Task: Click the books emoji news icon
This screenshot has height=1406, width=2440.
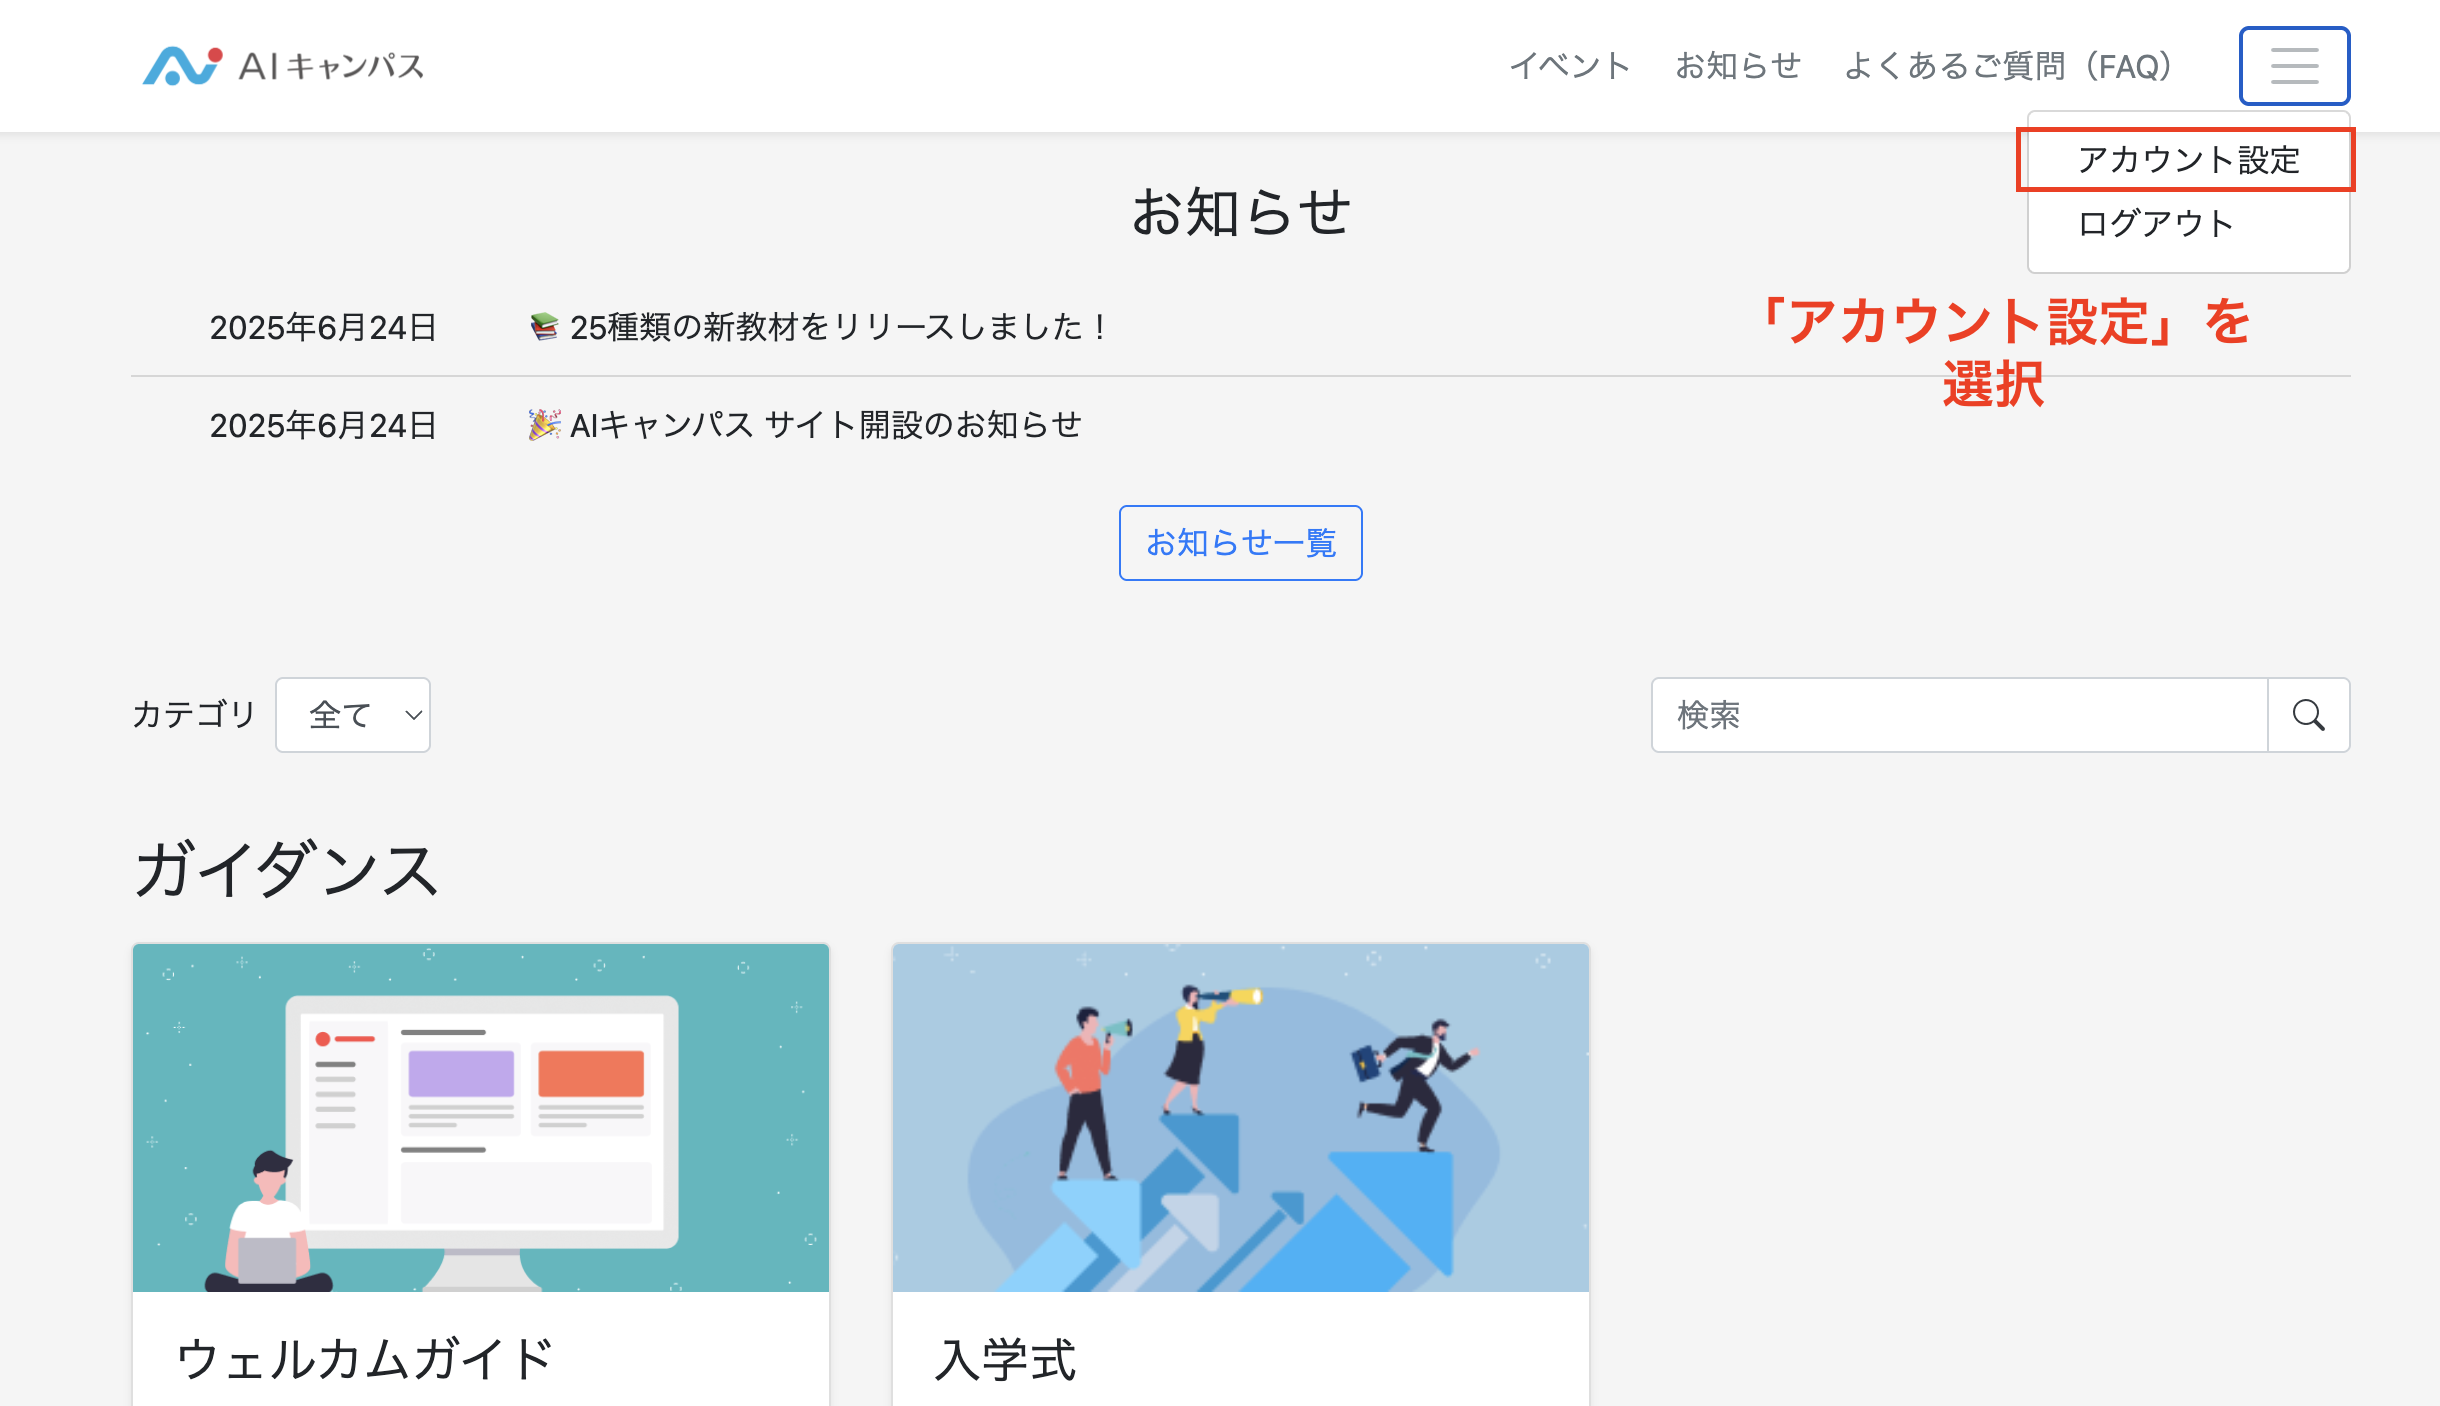Action: (543, 327)
